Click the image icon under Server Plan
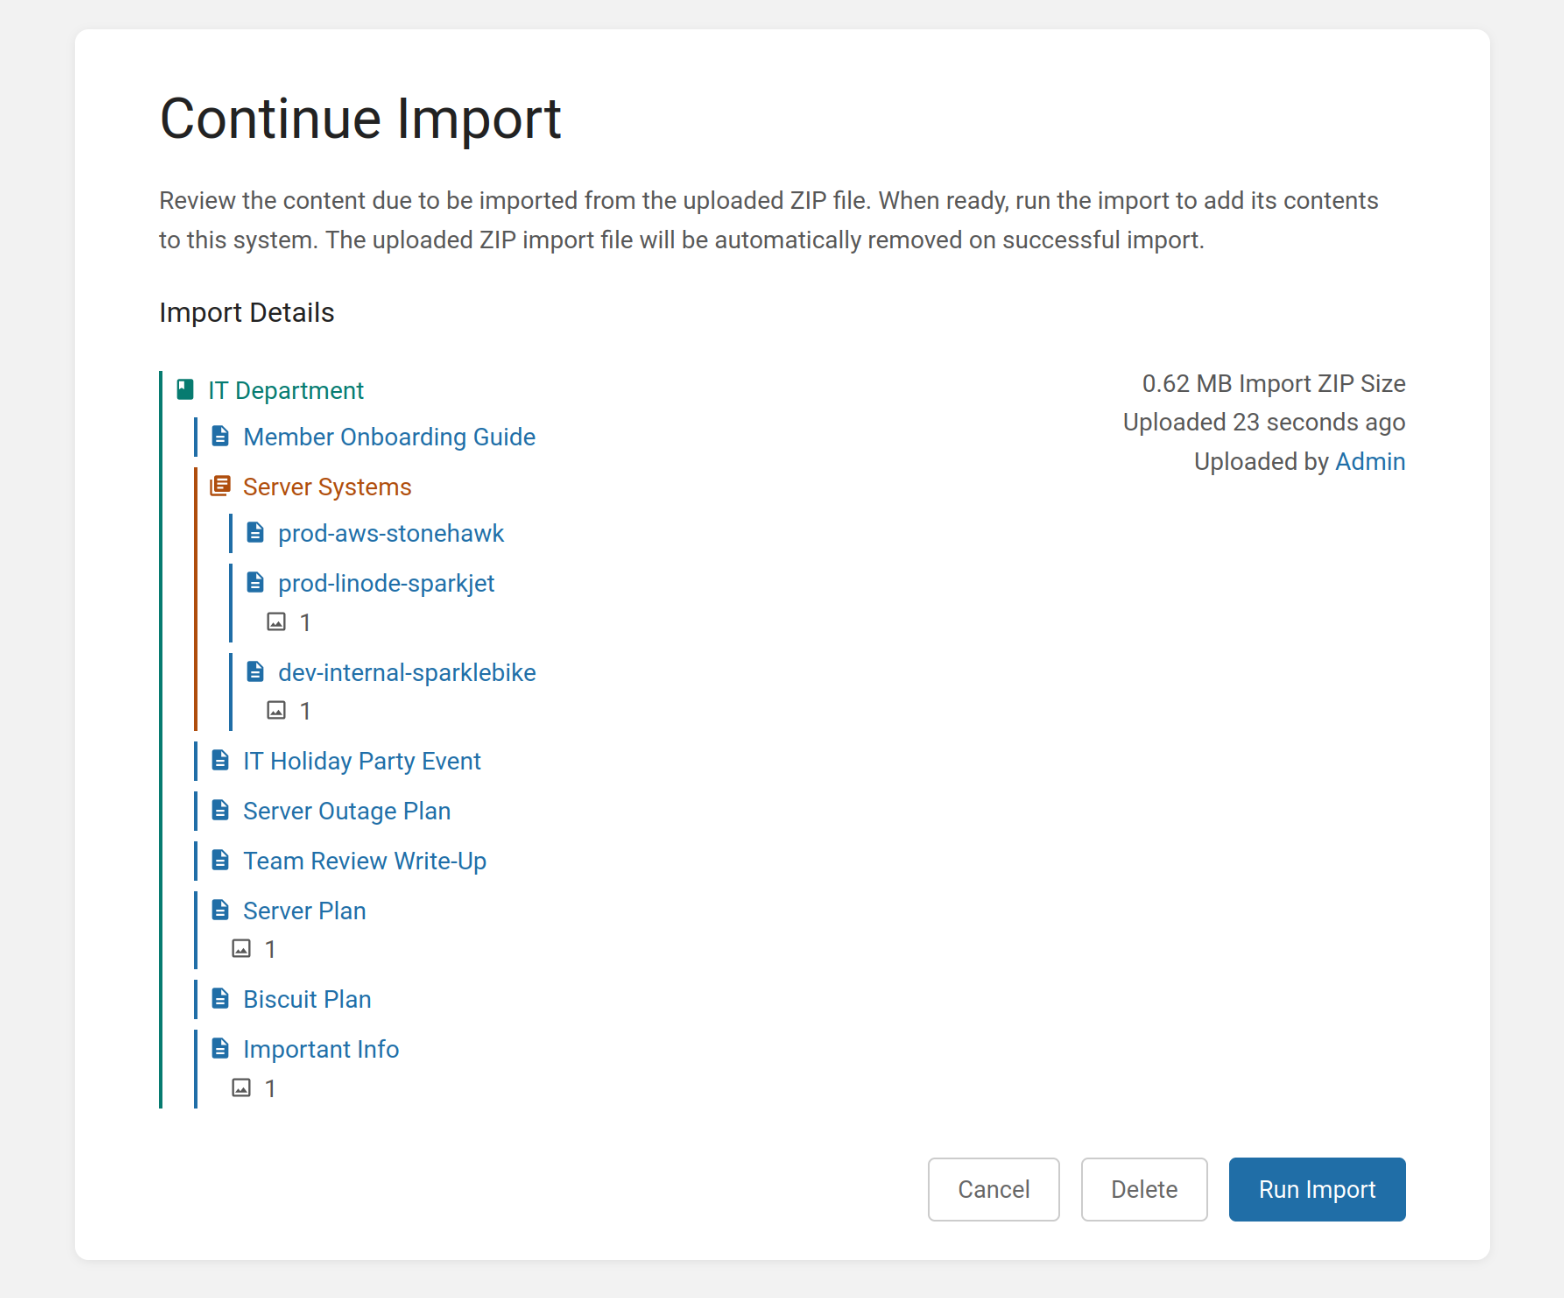1564x1298 pixels. click(241, 948)
